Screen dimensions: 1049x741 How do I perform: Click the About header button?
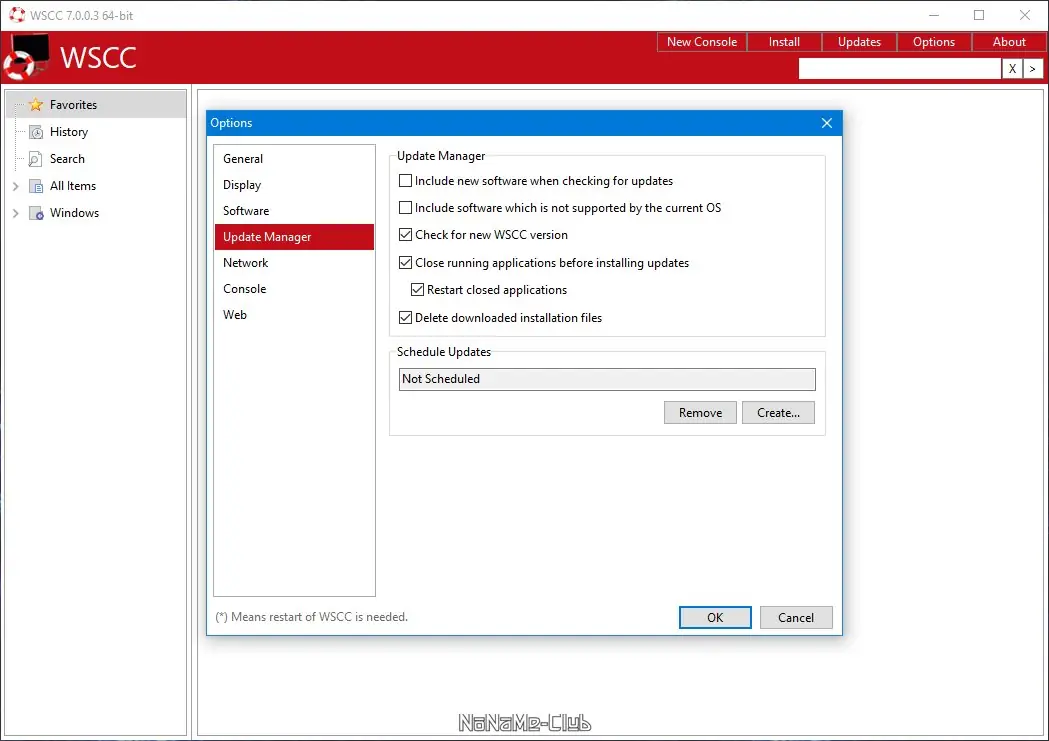pyautogui.click(x=1009, y=42)
